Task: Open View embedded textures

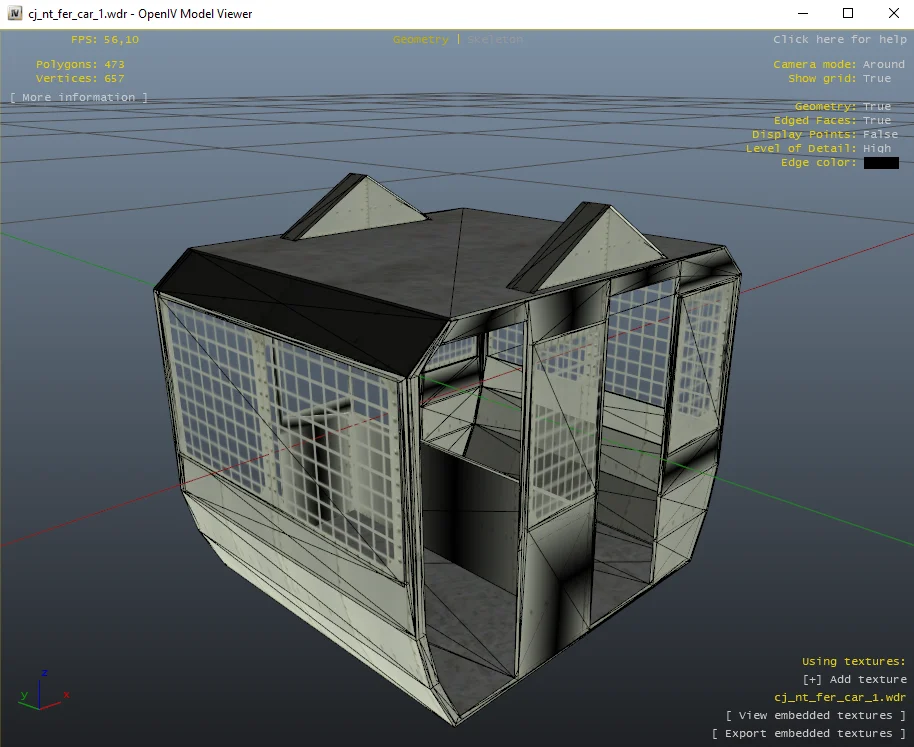Action: (815, 715)
